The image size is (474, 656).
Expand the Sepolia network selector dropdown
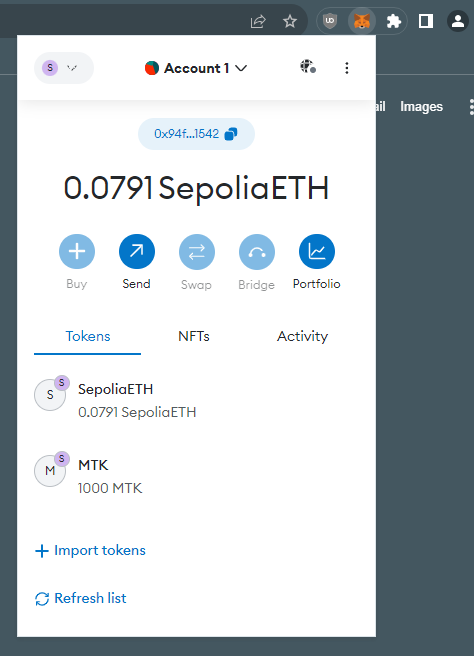tap(64, 68)
